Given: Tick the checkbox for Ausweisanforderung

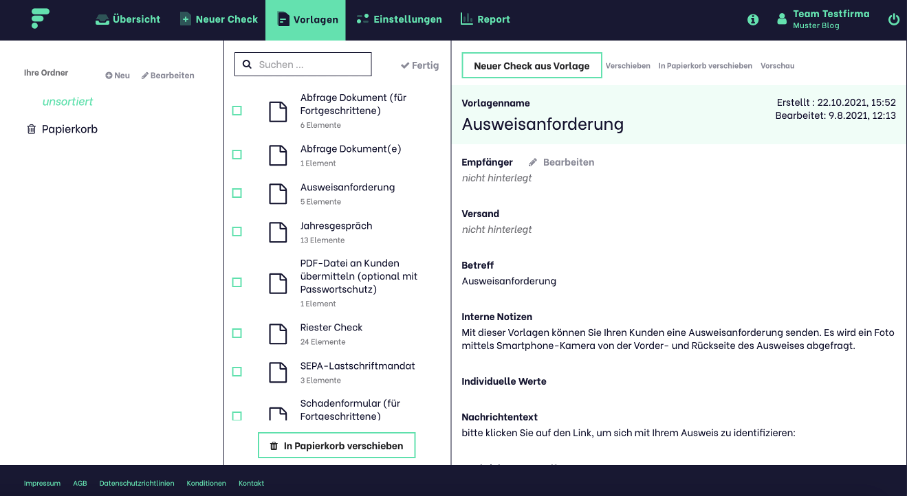Looking at the screenshot, I should tap(237, 193).
